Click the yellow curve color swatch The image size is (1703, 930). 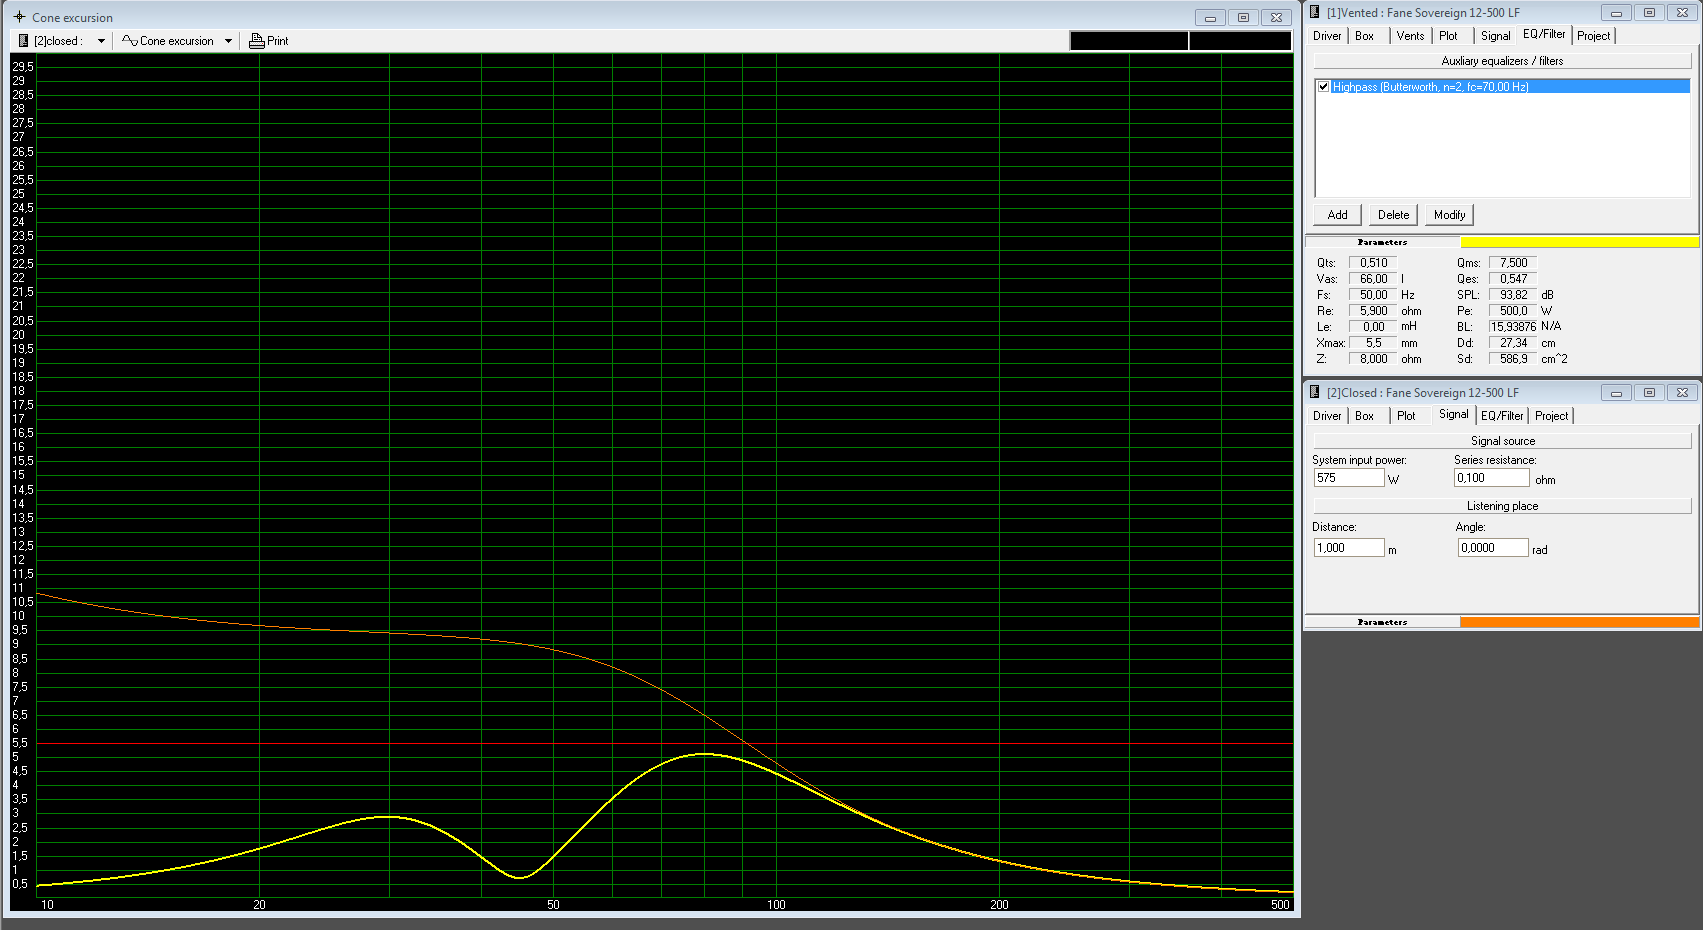pos(1579,242)
